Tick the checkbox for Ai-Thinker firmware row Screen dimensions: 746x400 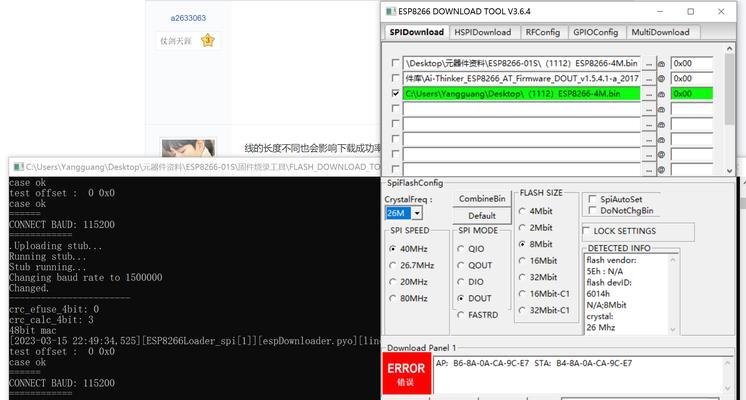[x=395, y=78]
